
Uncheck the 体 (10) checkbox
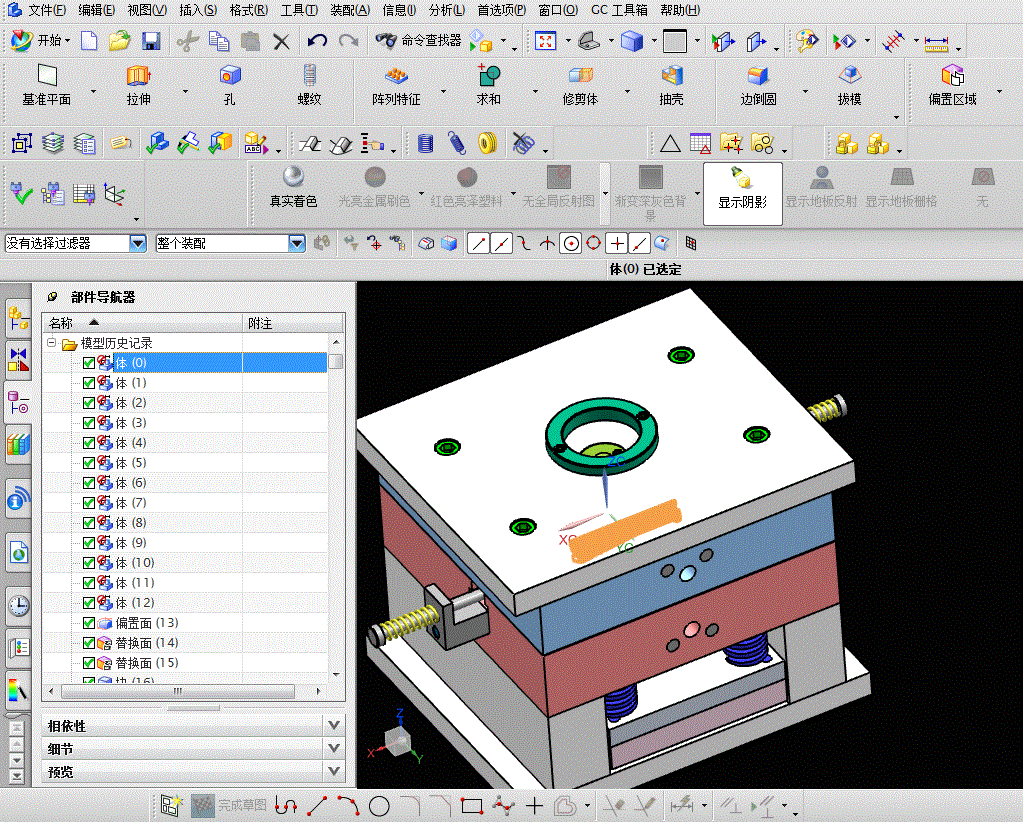pos(89,563)
